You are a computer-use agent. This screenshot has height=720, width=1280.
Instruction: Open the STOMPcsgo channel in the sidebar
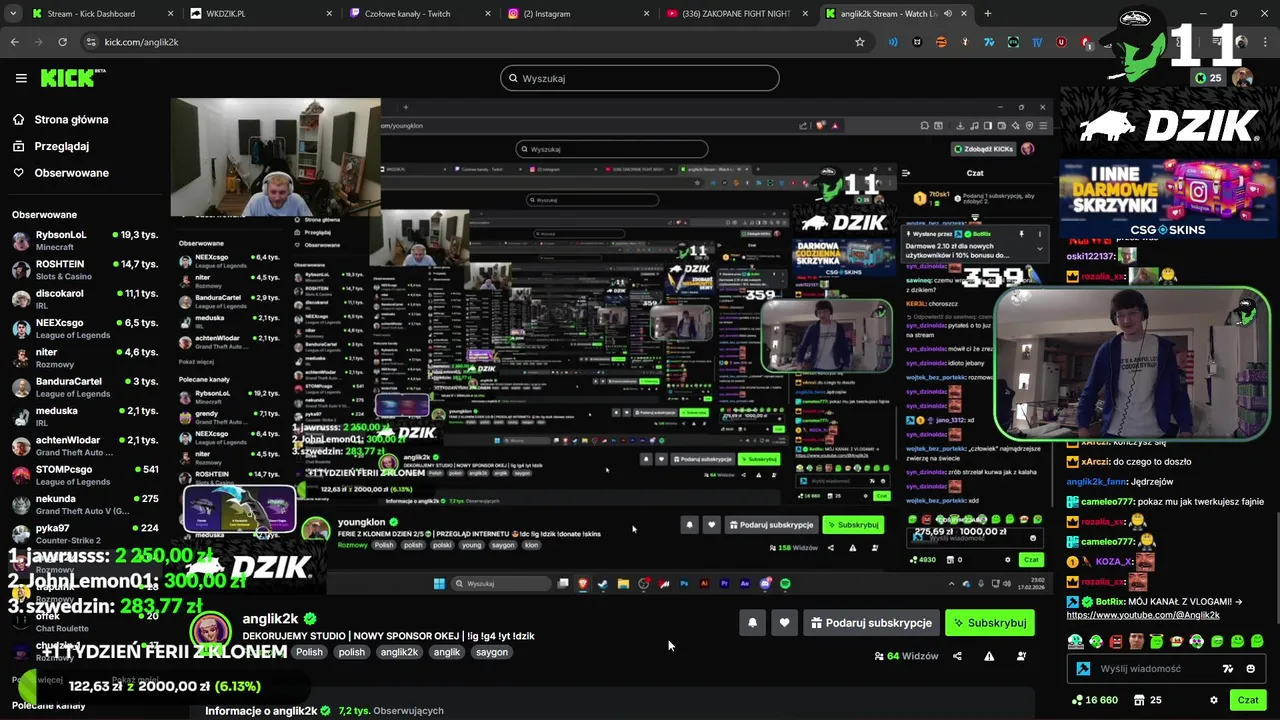tap(85, 475)
